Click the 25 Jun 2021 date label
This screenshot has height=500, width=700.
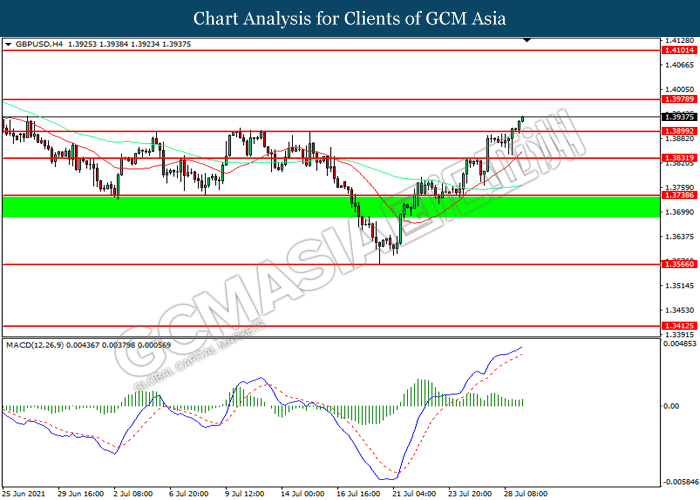pyautogui.click(x=26, y=493)
